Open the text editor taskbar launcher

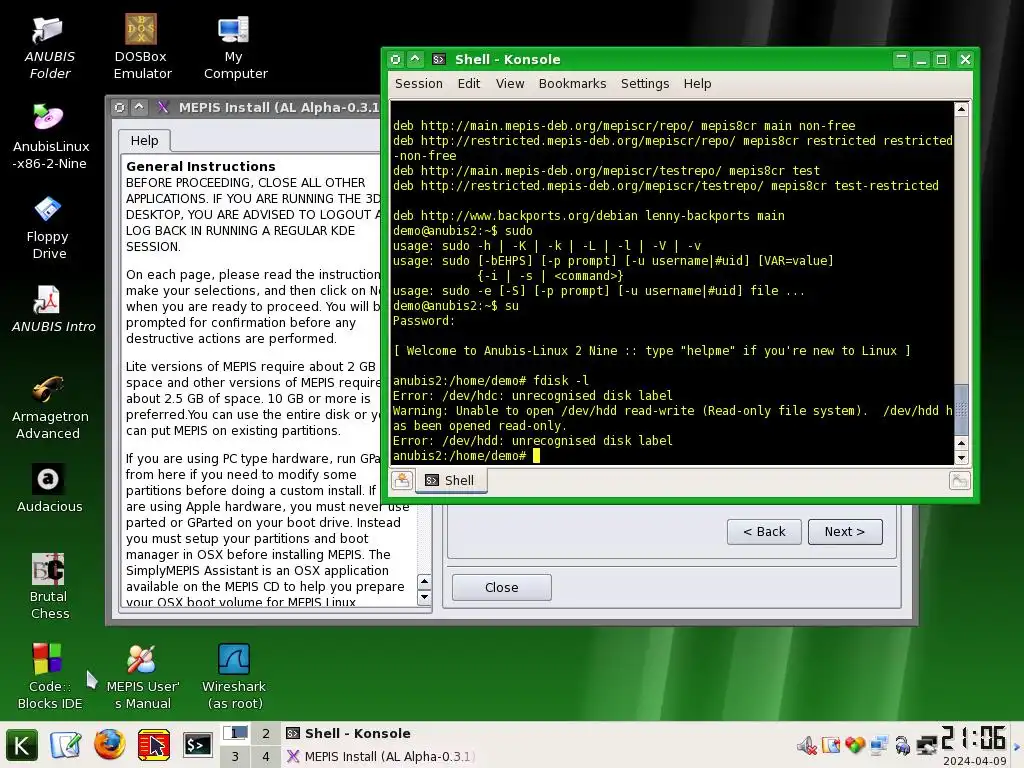[65, 745]
